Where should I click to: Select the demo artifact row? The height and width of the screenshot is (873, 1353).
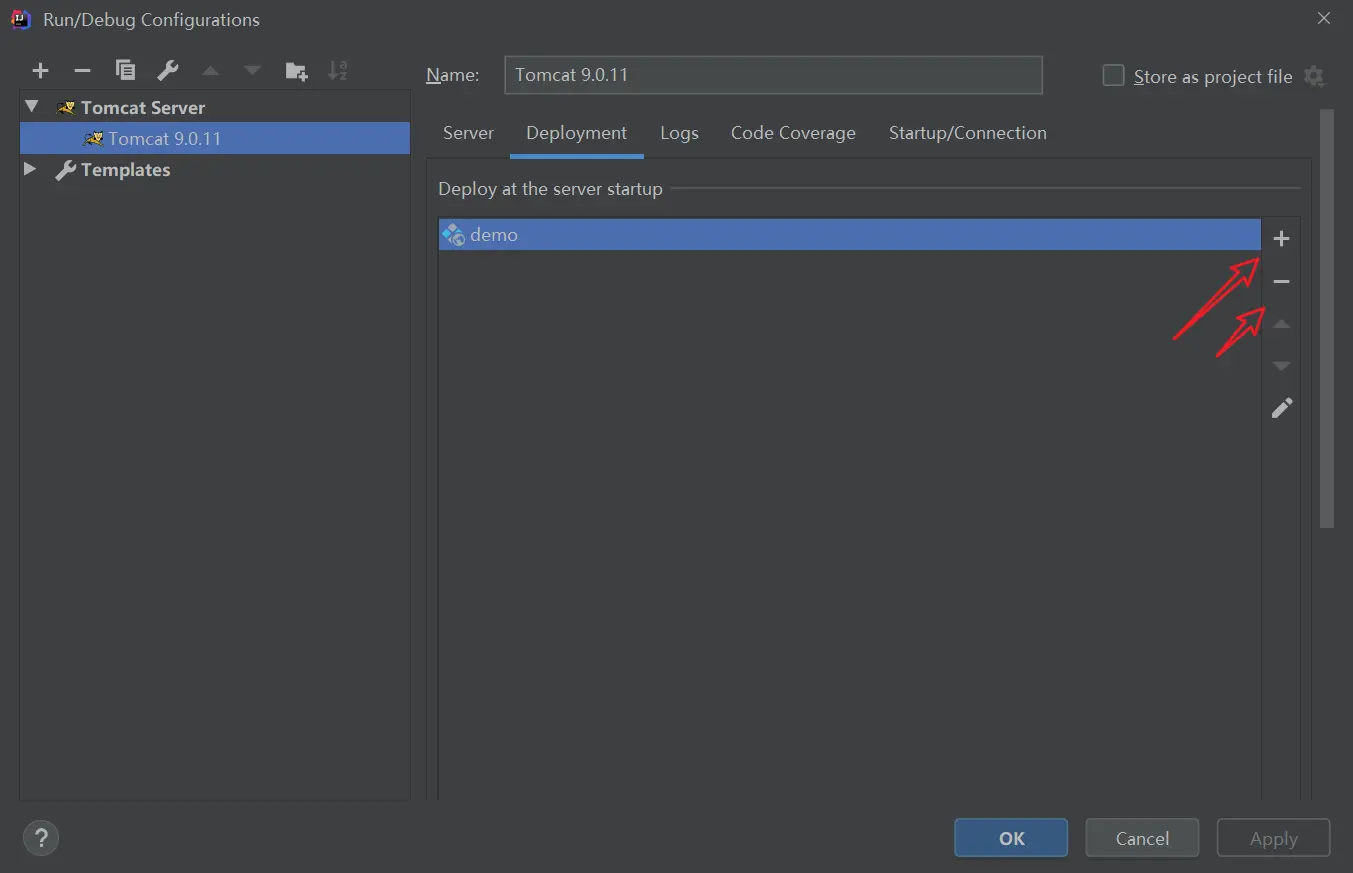coord(849,235)
